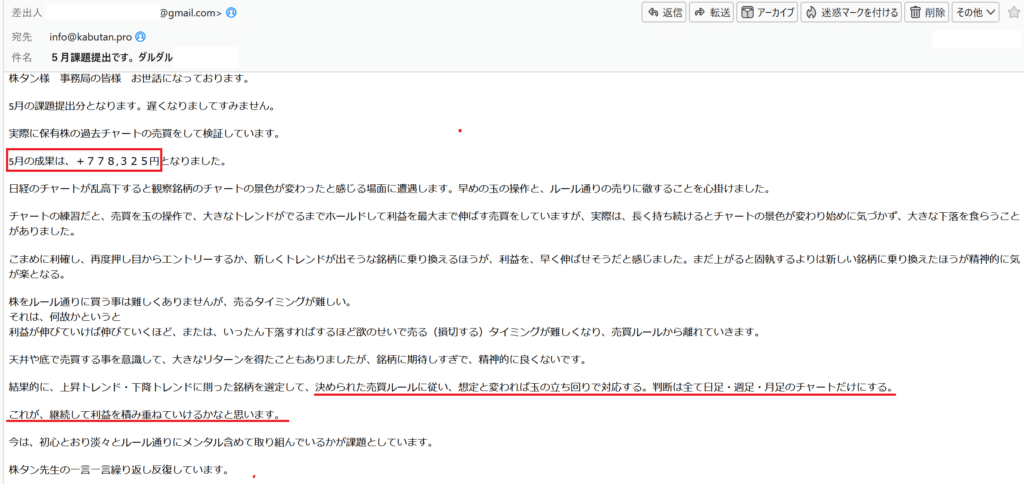Screen dimensions: 1024x484
Task: Select the recipient address info@kabutan.pro
Action: coord(91,37)
